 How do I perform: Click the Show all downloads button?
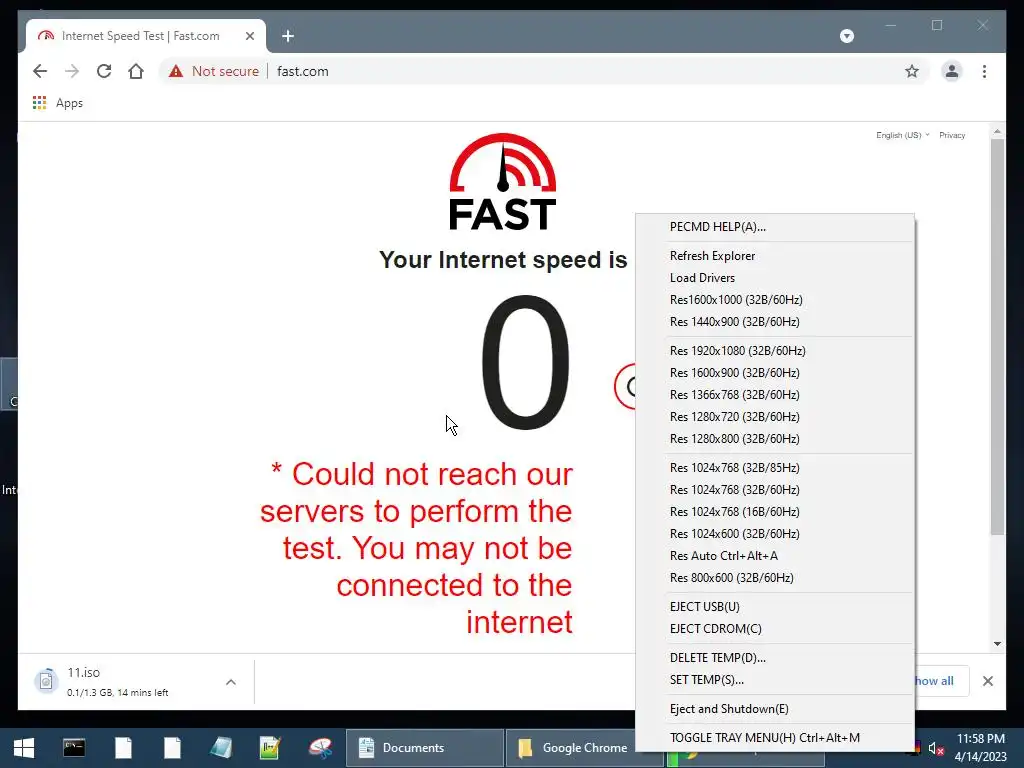[x=940, y=681]
